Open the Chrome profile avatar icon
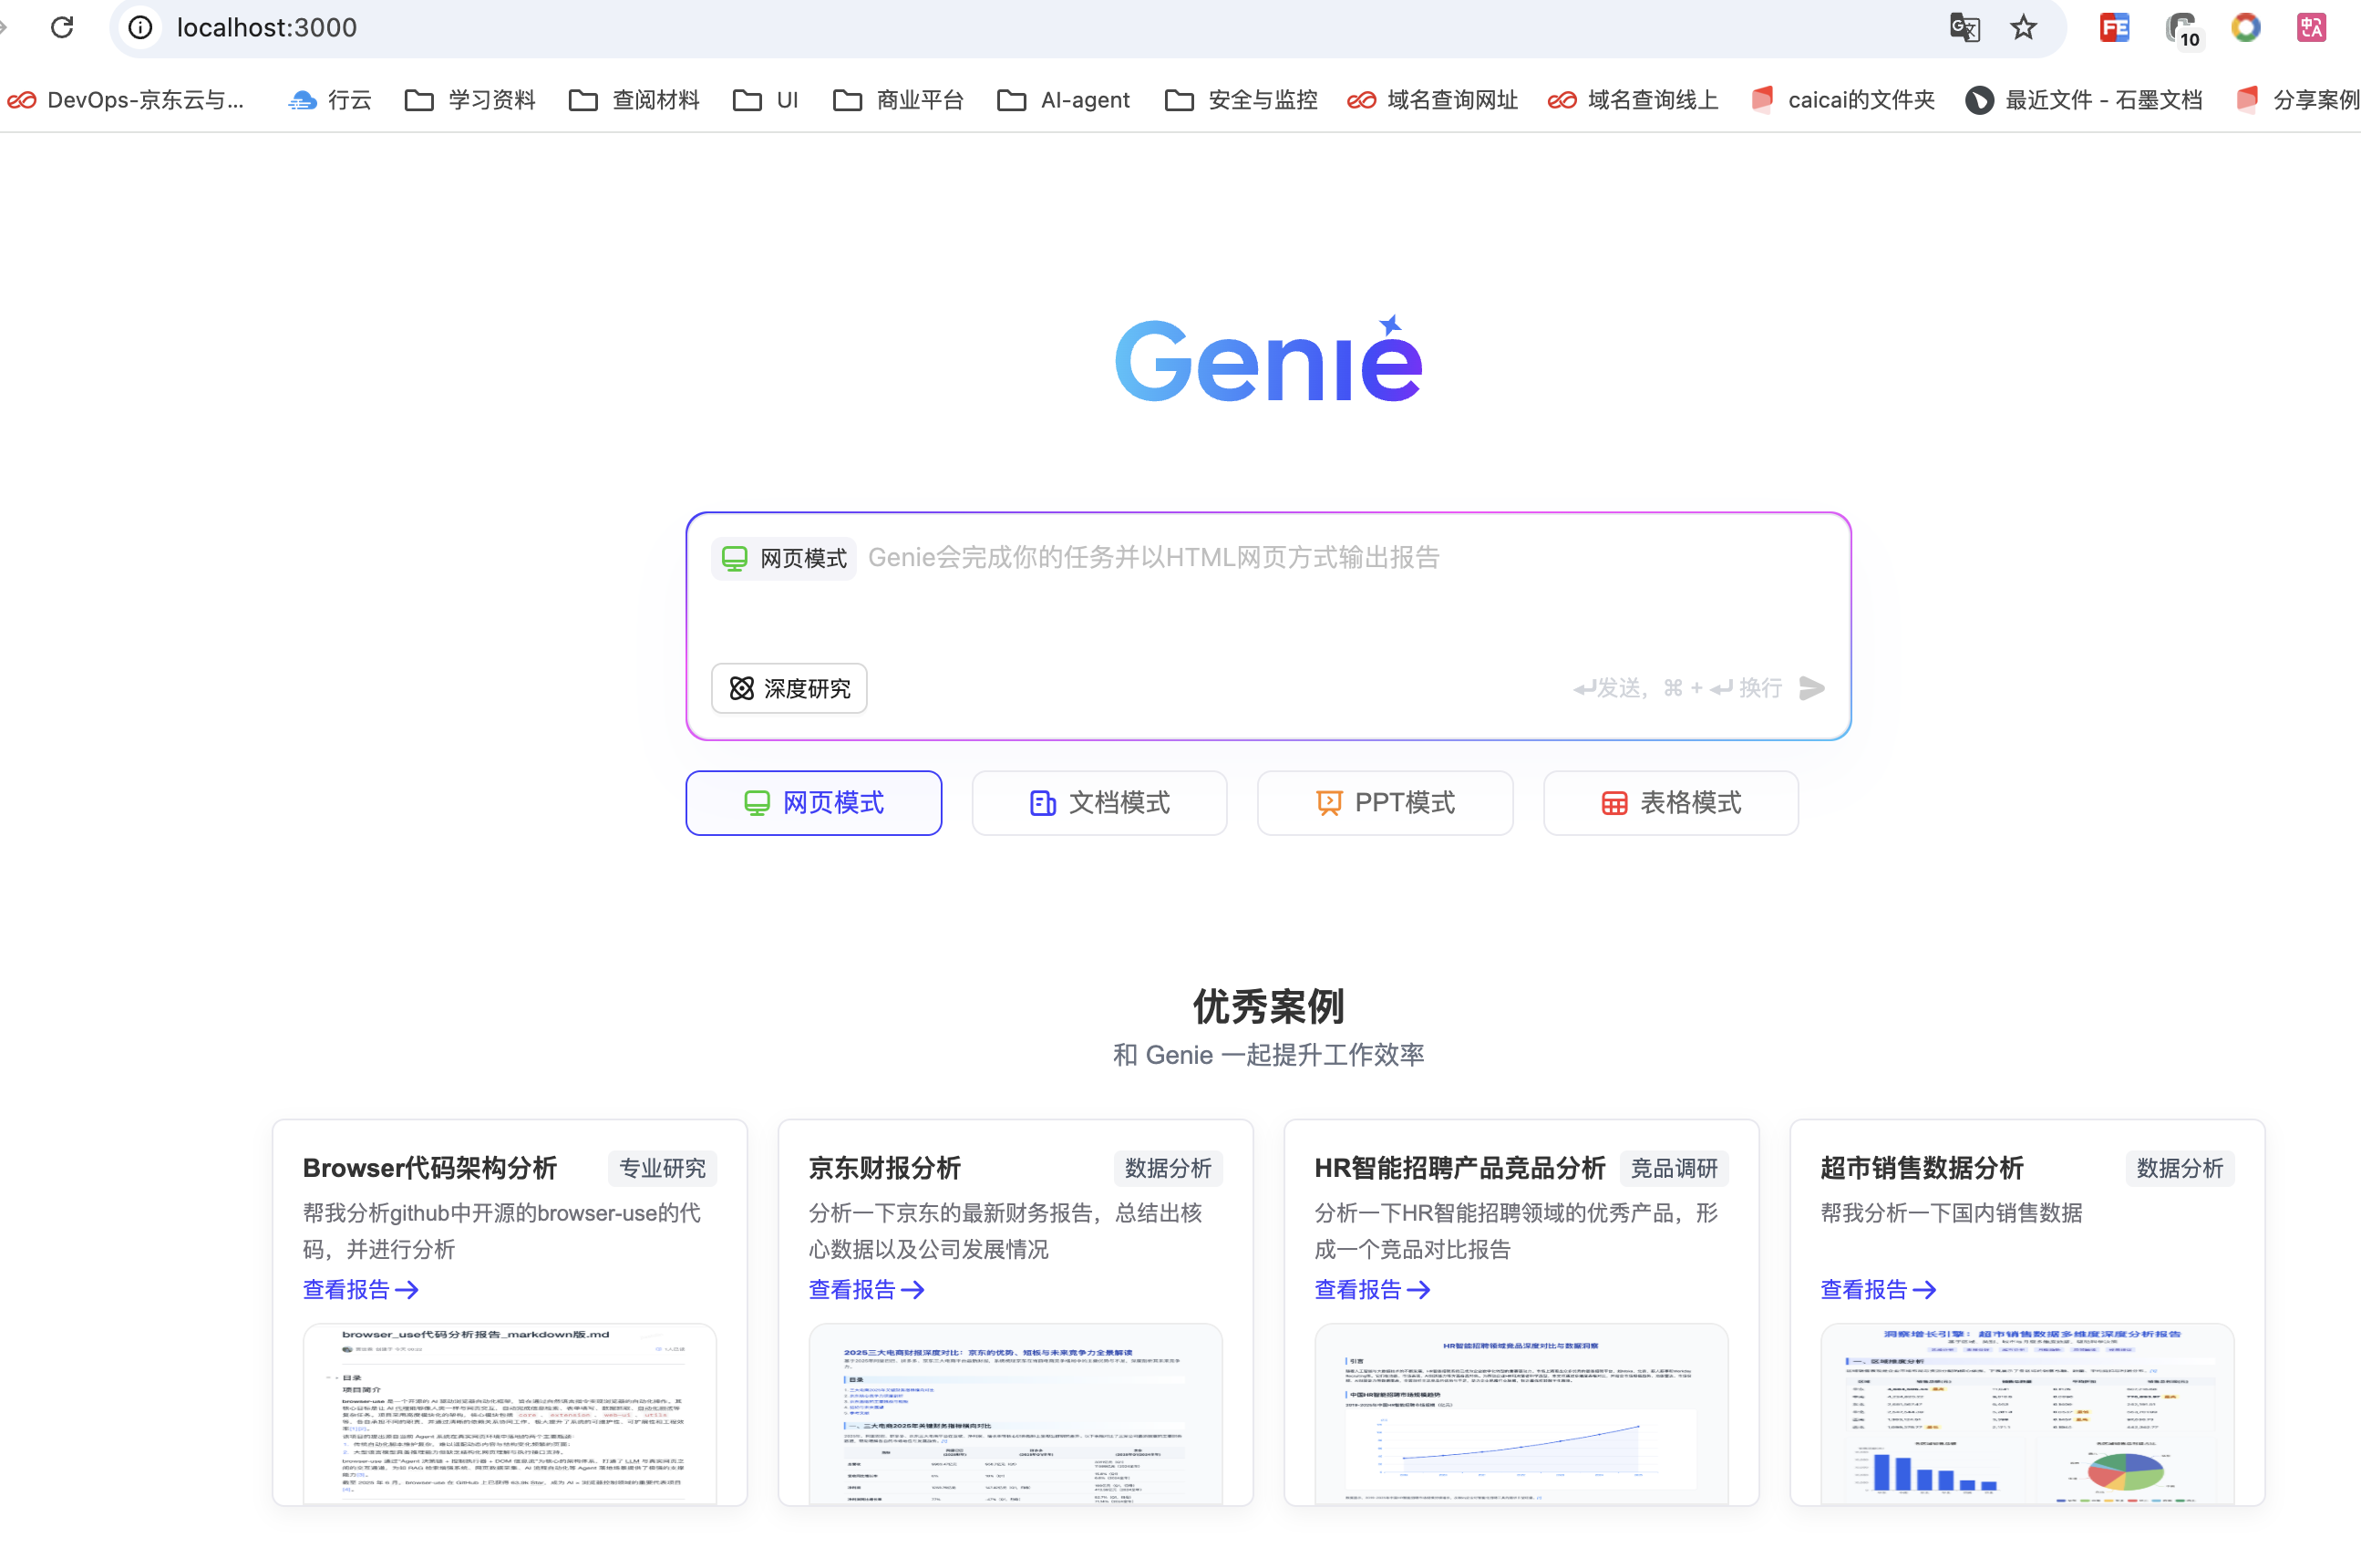Viewport: 2361px width, 1568px height. (x=2245, y=27)
